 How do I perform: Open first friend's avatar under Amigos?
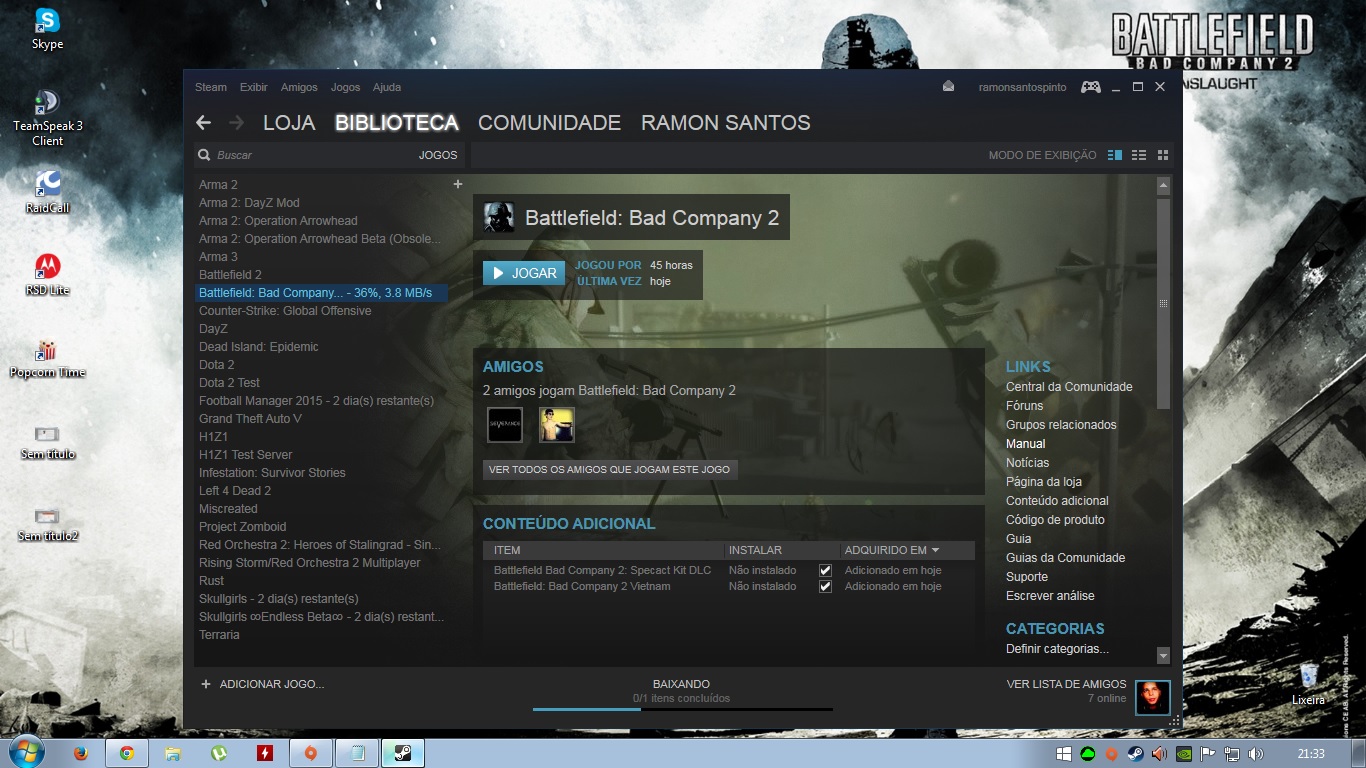point(504,424)
